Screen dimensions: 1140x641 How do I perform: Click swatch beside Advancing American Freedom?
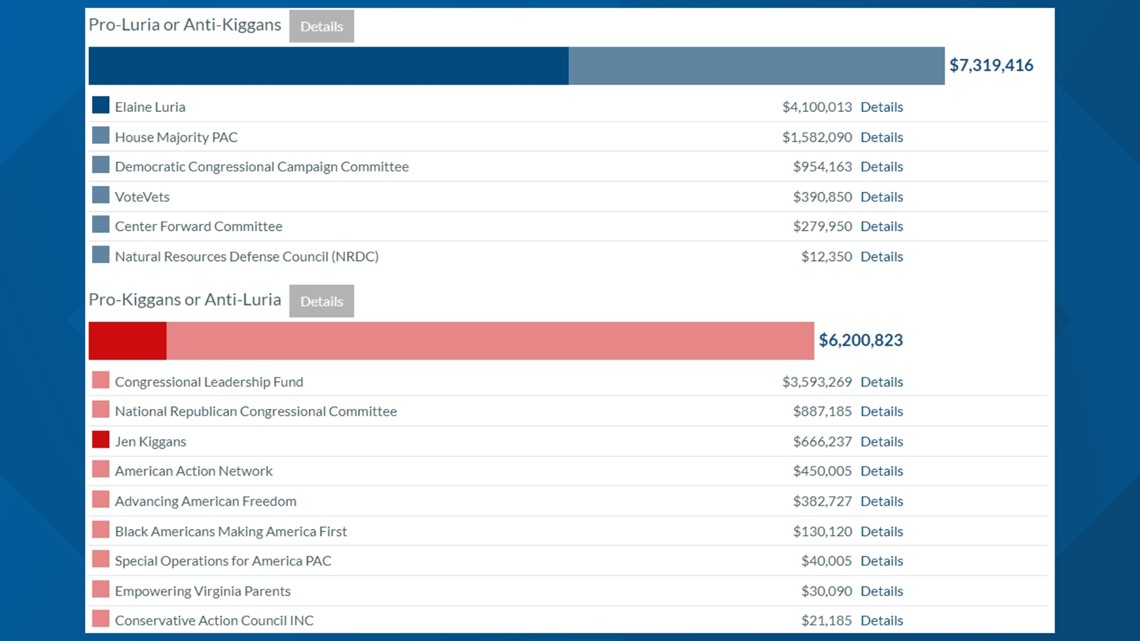[101, 499]
